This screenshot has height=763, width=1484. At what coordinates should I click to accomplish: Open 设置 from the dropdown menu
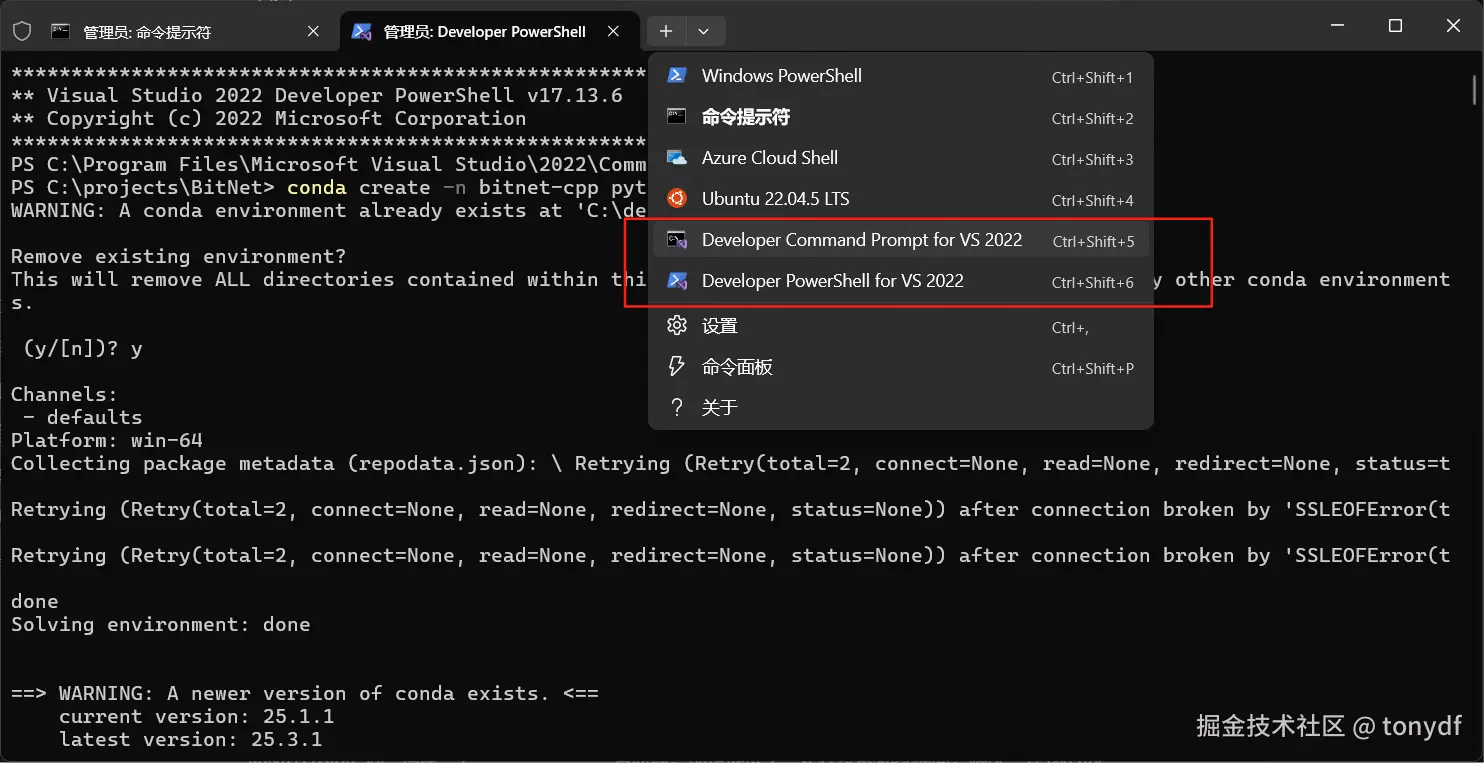(x=900, y=326)
